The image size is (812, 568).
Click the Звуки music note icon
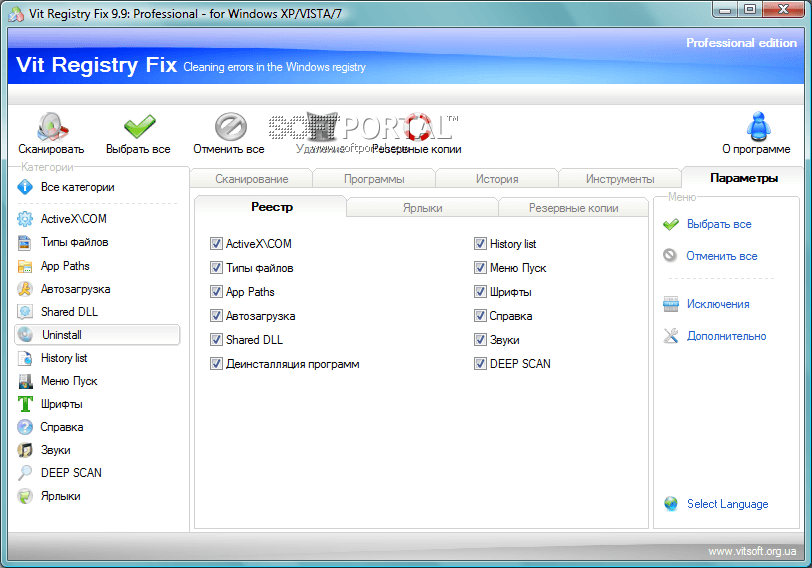coord(25,450)
